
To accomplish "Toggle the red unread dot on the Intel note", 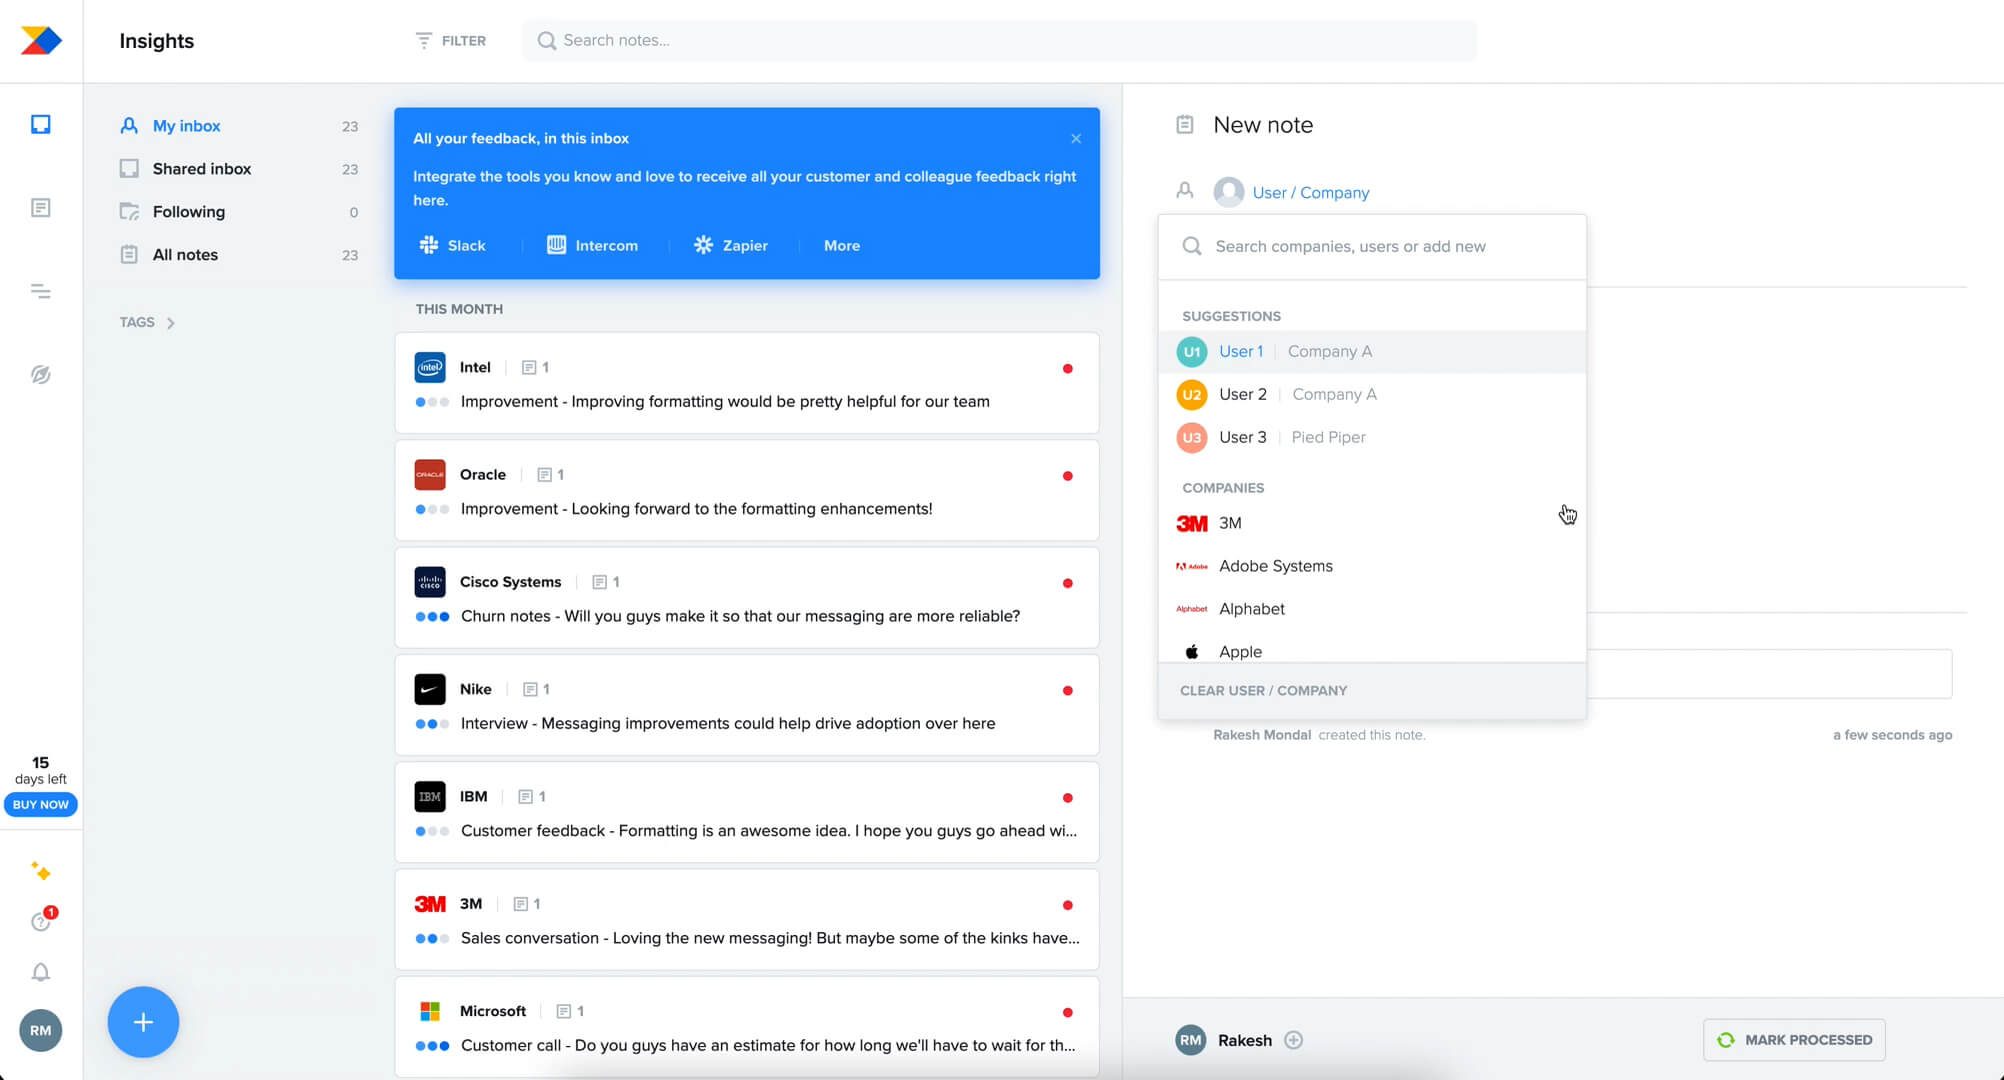I will click(1067, 370).
